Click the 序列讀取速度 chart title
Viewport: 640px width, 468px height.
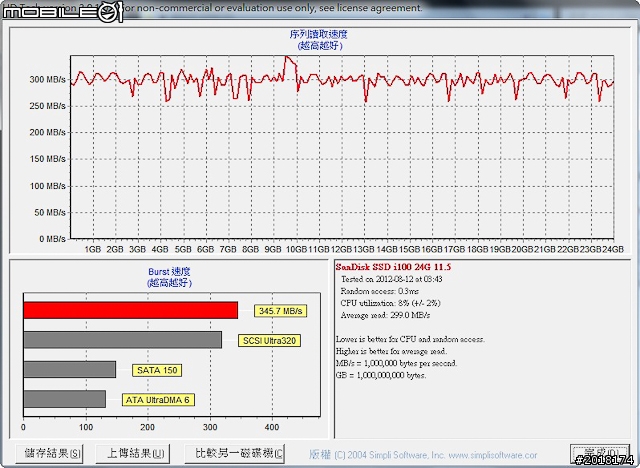tap(319, 35)
